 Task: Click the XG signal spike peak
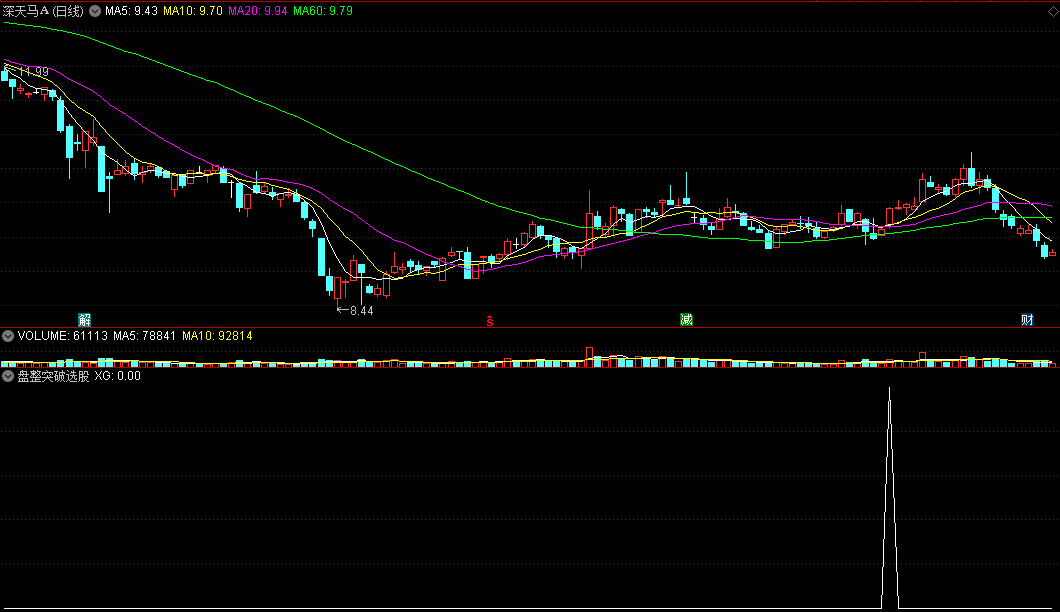tap(890, 390)
